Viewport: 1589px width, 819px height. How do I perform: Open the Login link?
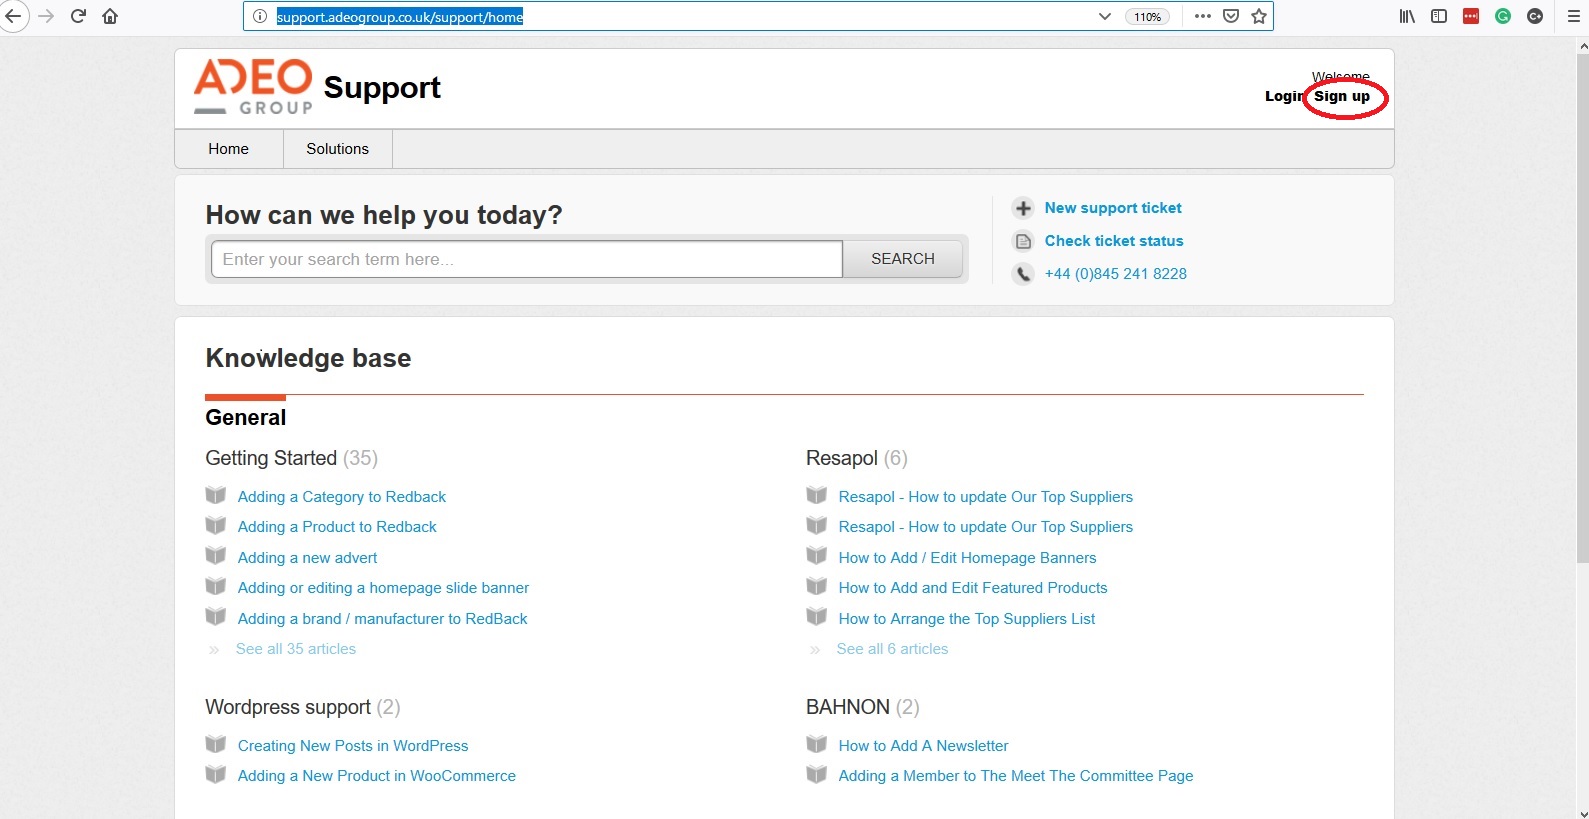click(1284, 96)
